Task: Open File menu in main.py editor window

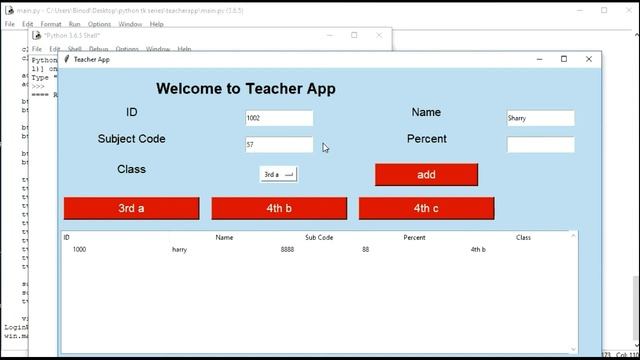Action: (9, 24)
